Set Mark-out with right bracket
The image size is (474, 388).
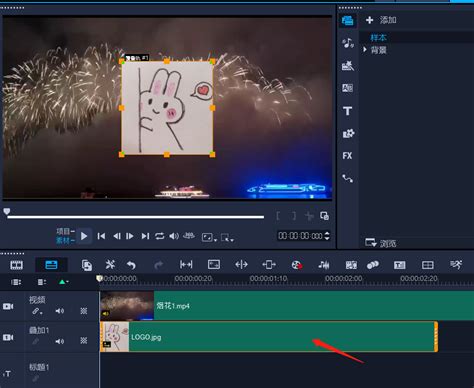294,216
